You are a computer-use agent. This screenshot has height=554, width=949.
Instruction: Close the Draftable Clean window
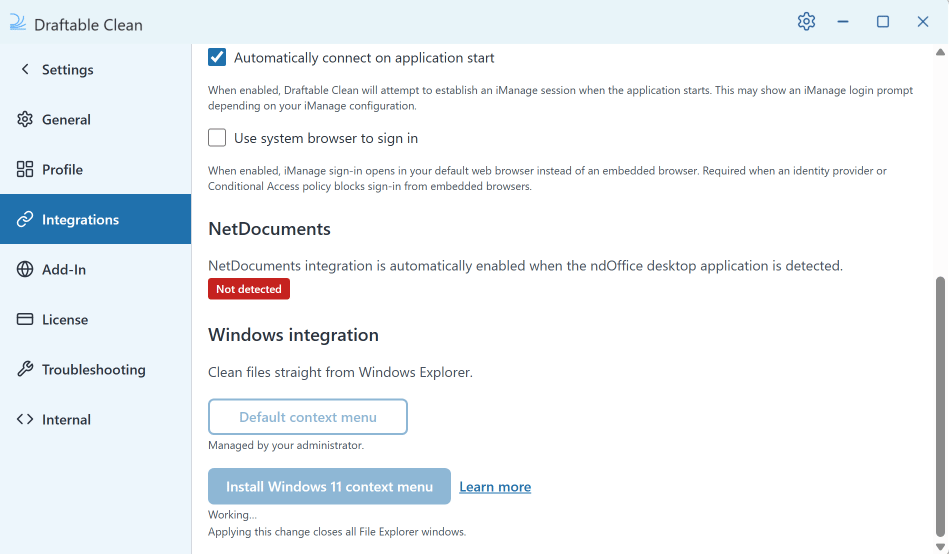pos(923,22)
